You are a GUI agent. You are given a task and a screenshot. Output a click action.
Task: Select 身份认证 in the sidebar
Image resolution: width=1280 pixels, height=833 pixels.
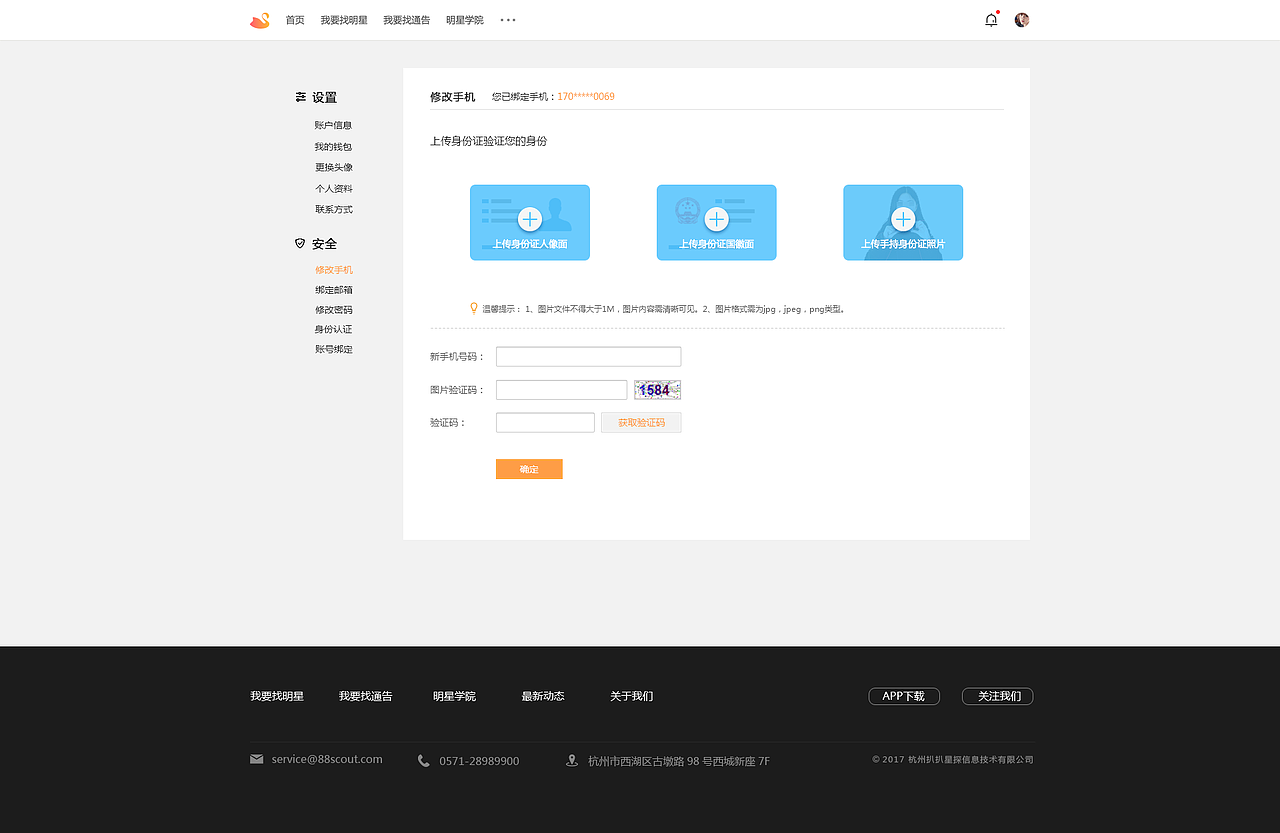point(334,329)
